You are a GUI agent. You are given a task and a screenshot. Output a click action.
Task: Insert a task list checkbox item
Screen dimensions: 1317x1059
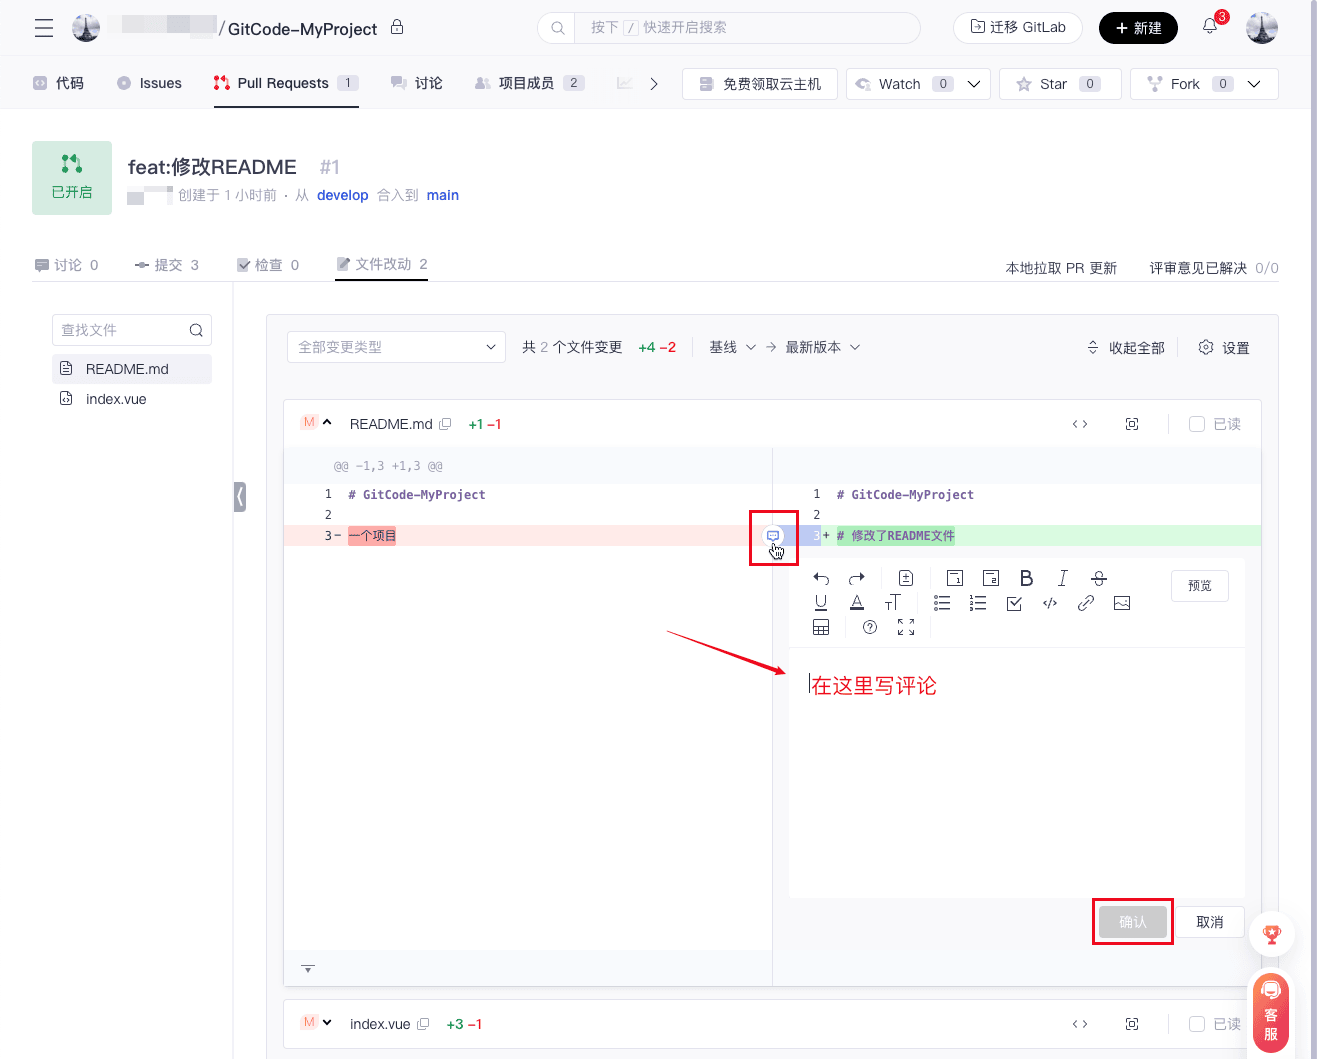(x=1014, y=603)
